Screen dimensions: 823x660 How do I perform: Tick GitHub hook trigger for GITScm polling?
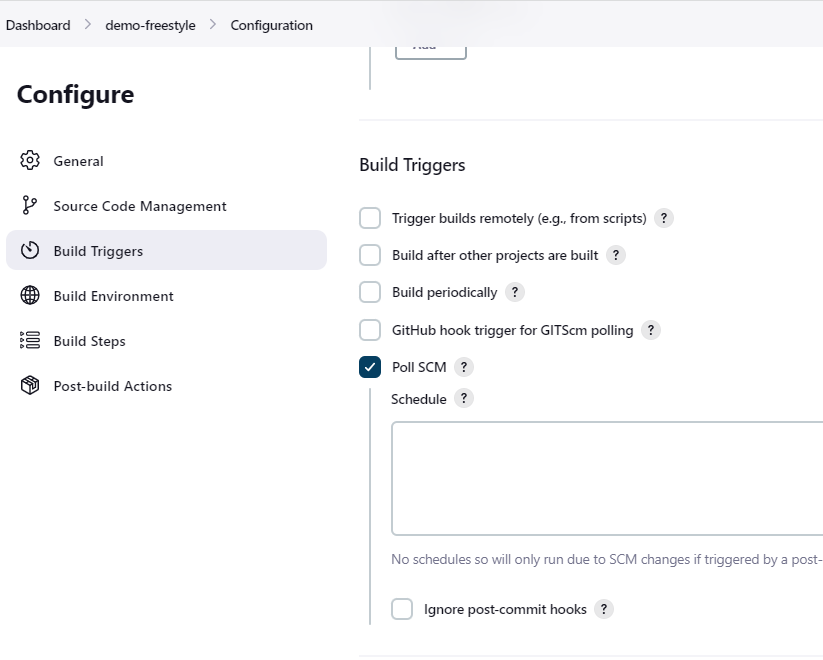(370, 330)
